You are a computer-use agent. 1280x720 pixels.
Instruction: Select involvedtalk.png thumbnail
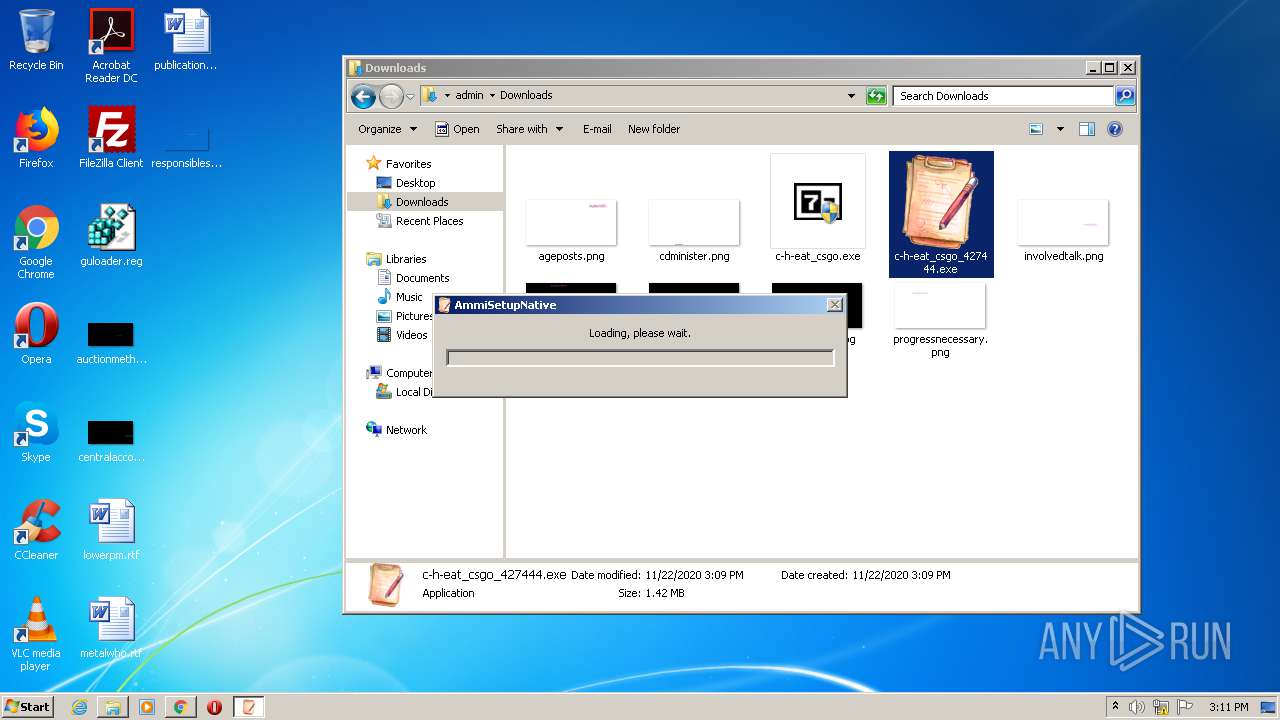pyautogui.click(x=1063, y=230)
